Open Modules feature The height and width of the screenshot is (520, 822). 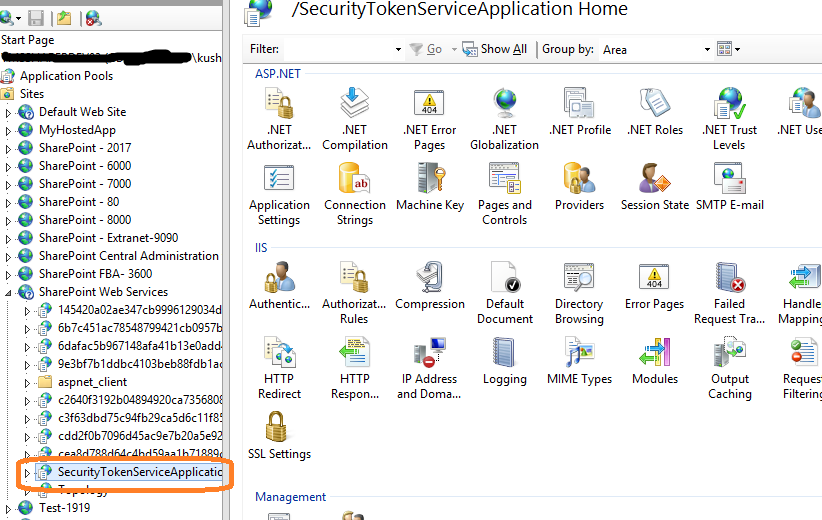tap(655, 361)
